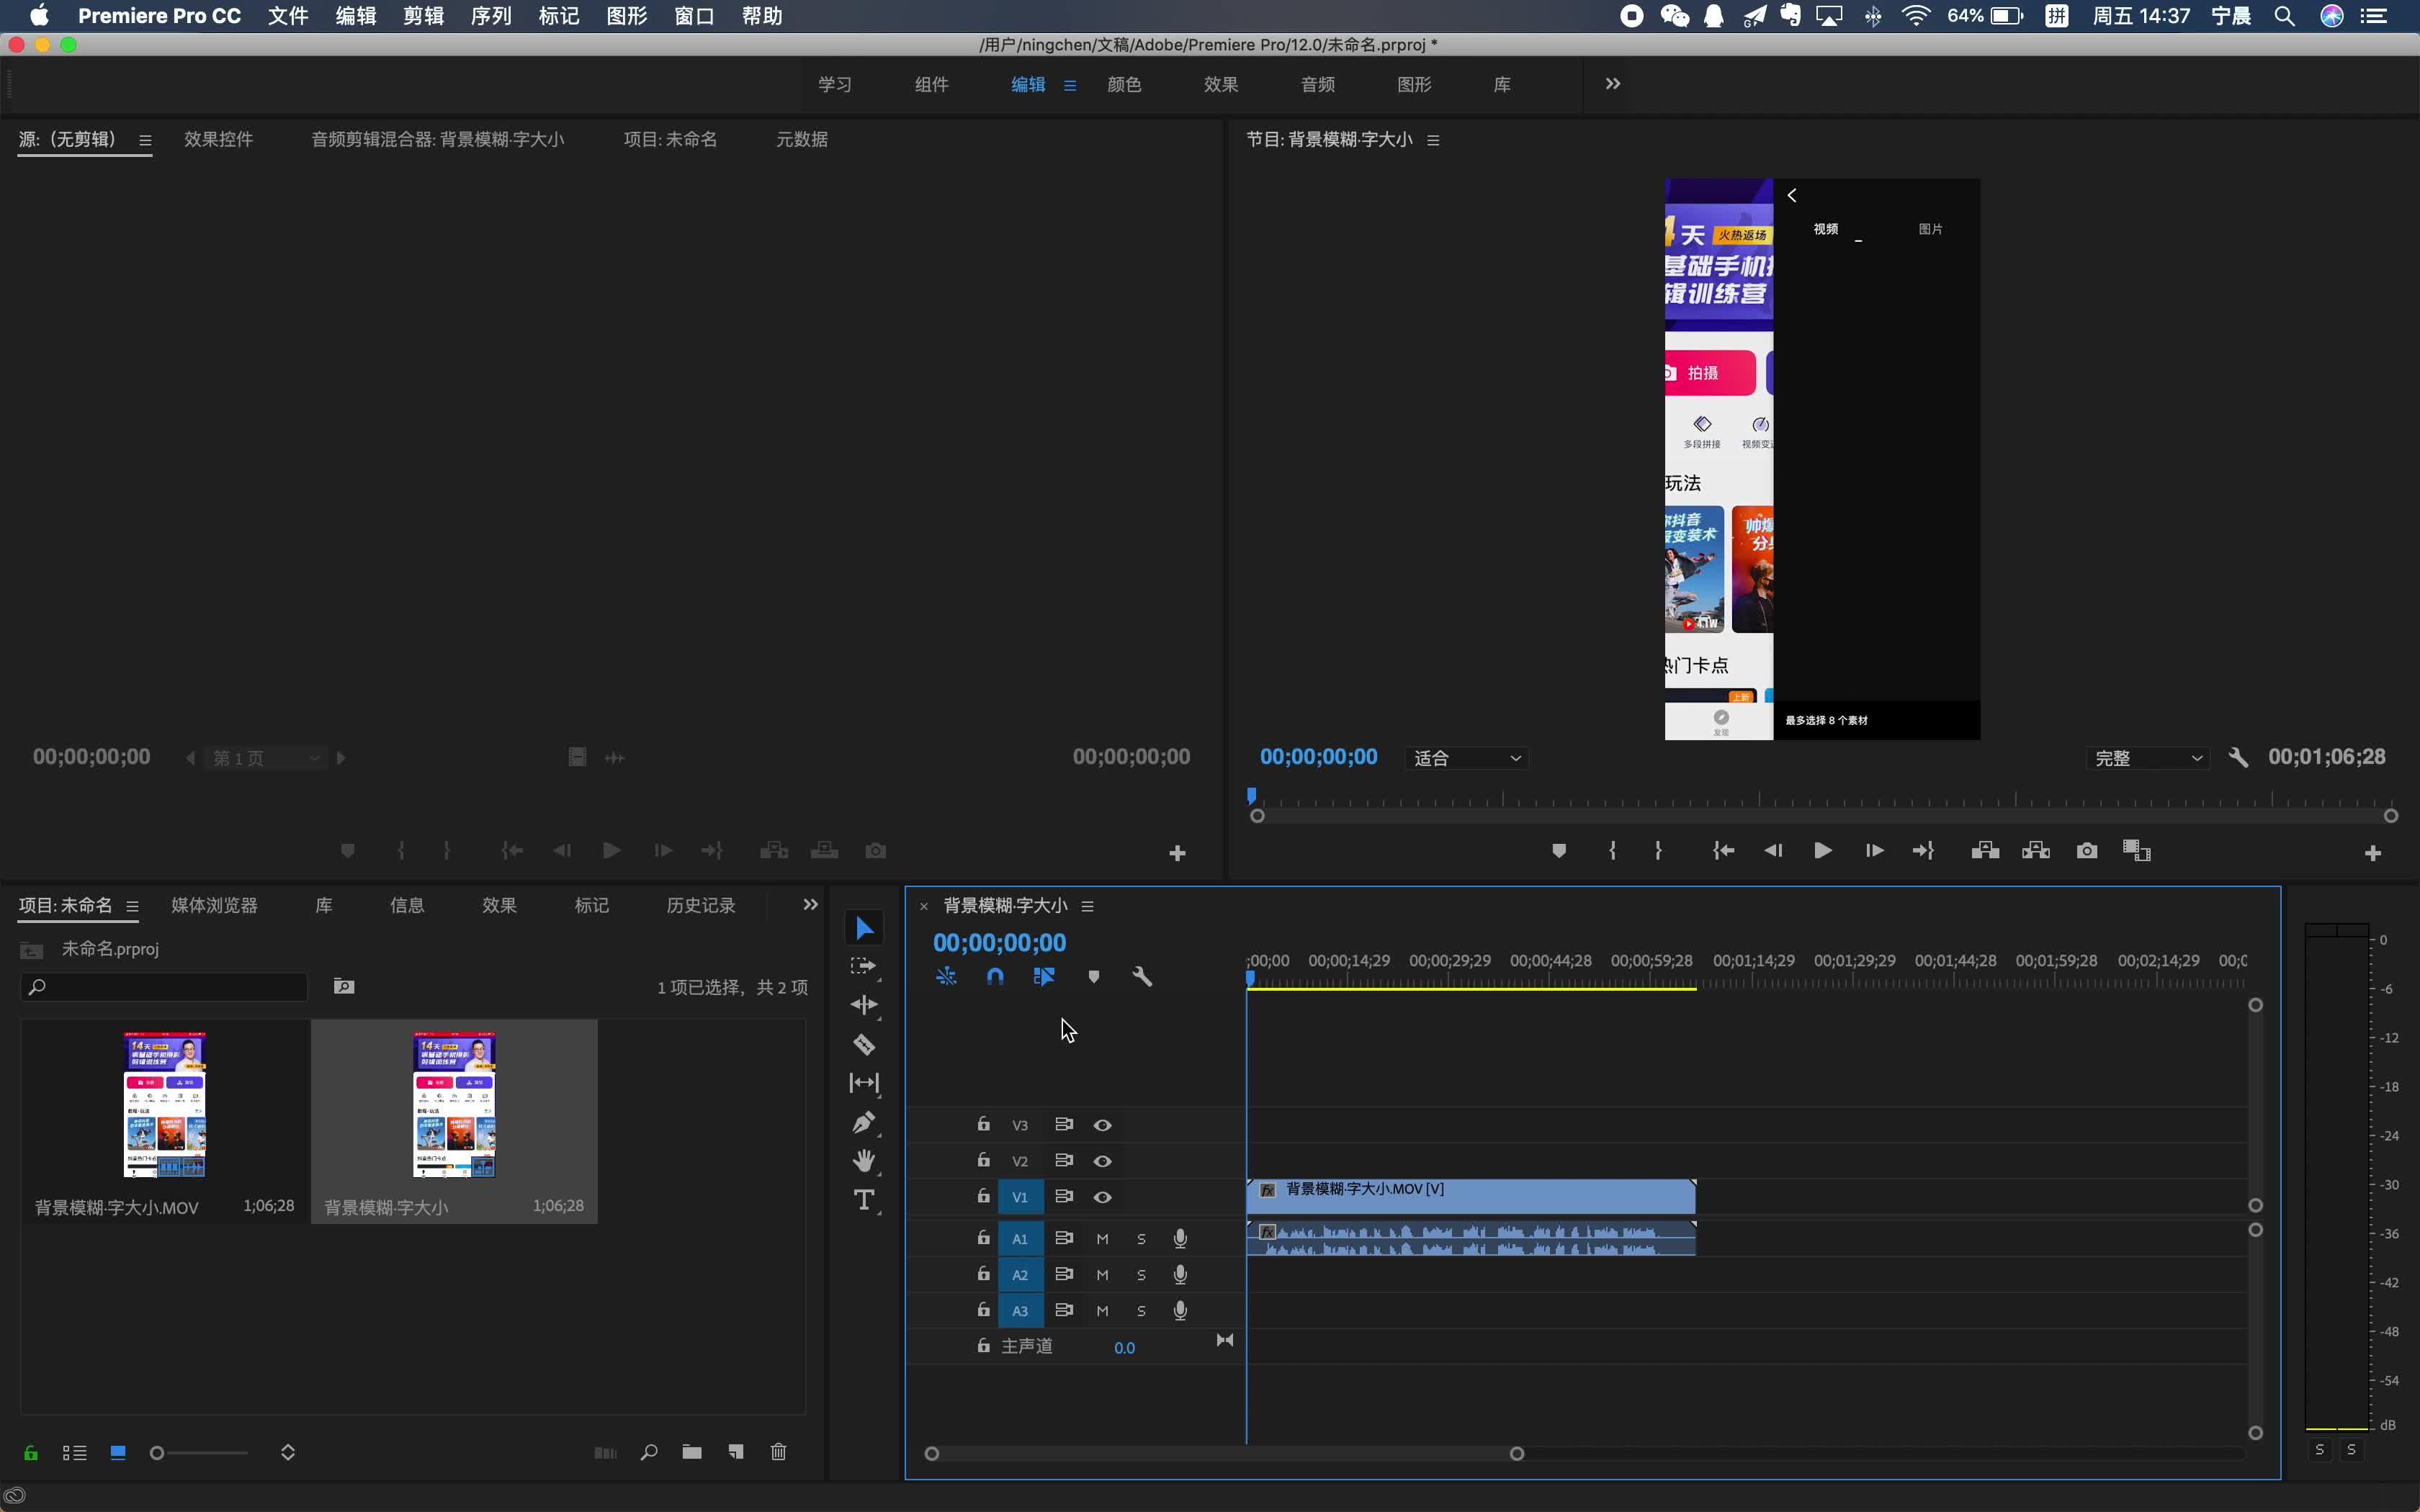This screenshot has height=1512, width=2420.
Task: Toggle Linked Selection in timeline
Action: 1044,976
